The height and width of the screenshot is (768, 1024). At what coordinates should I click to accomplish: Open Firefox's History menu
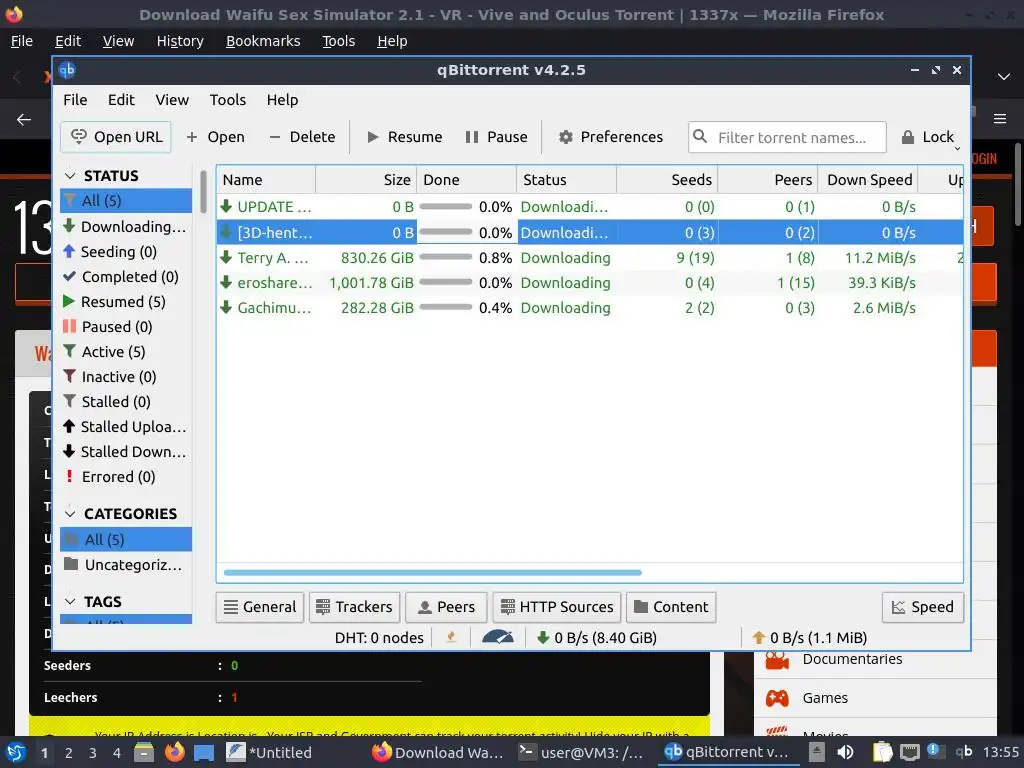click(x=180, y=41)
